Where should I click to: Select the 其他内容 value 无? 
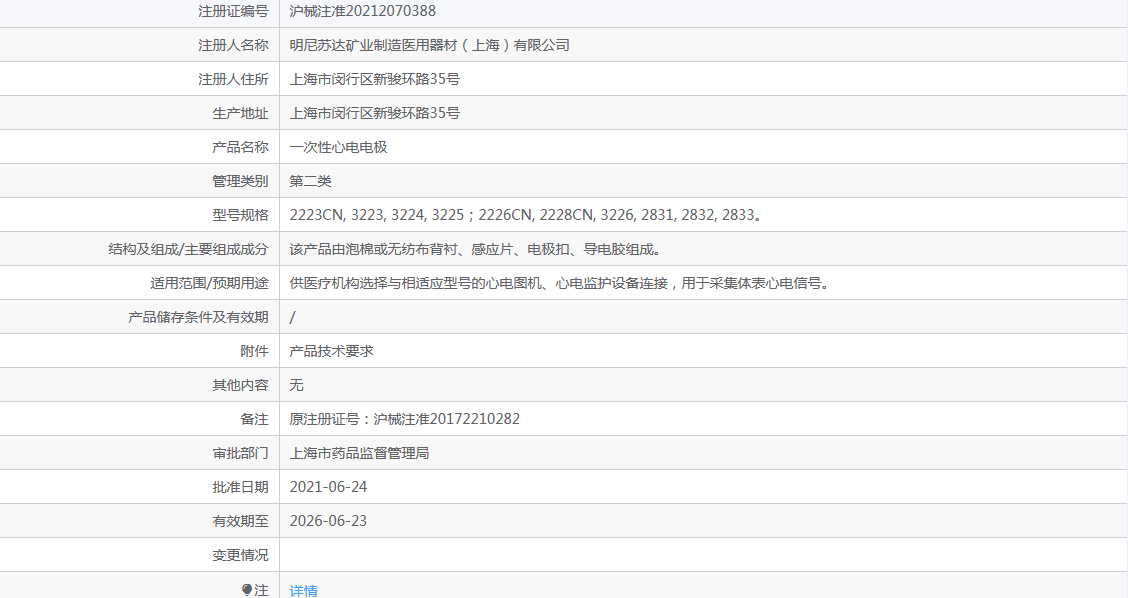click(296, 385)
